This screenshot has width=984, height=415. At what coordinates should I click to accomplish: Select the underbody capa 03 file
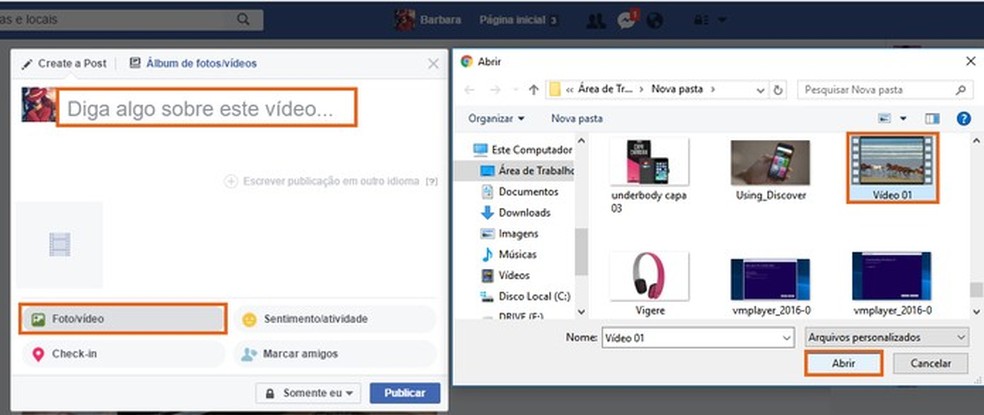(x=649, y=175)
